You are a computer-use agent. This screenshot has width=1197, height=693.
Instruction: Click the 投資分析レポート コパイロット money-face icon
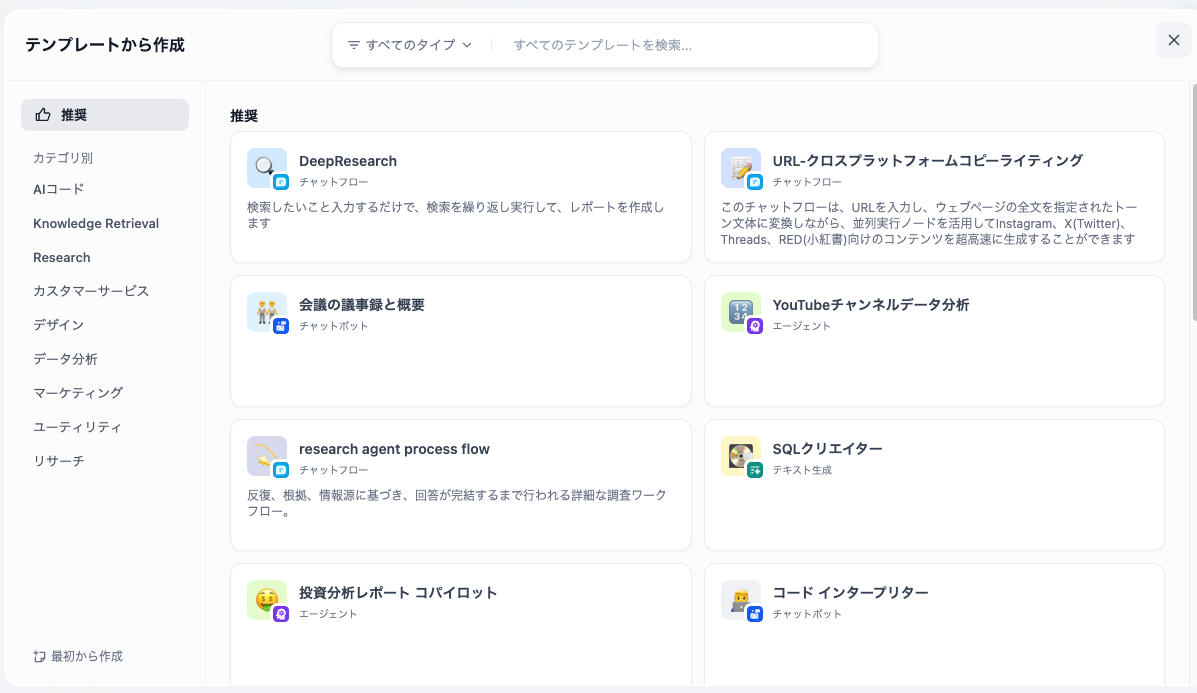click(266, 600)
